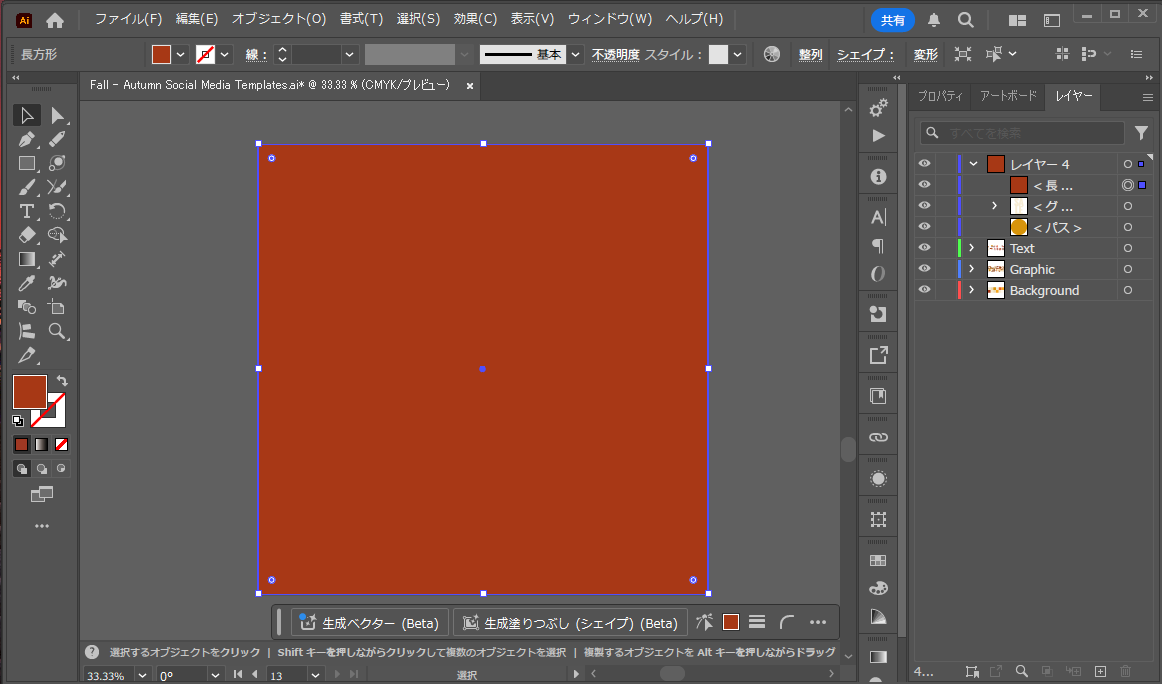Pick the Rectangle tool

[27, 163]
